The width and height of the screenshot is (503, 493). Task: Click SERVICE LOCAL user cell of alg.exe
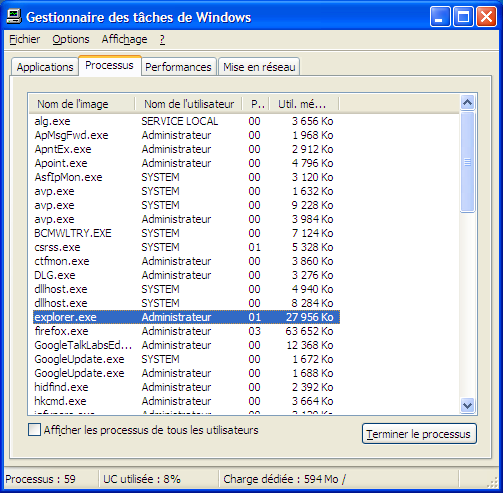coord(180,121)
